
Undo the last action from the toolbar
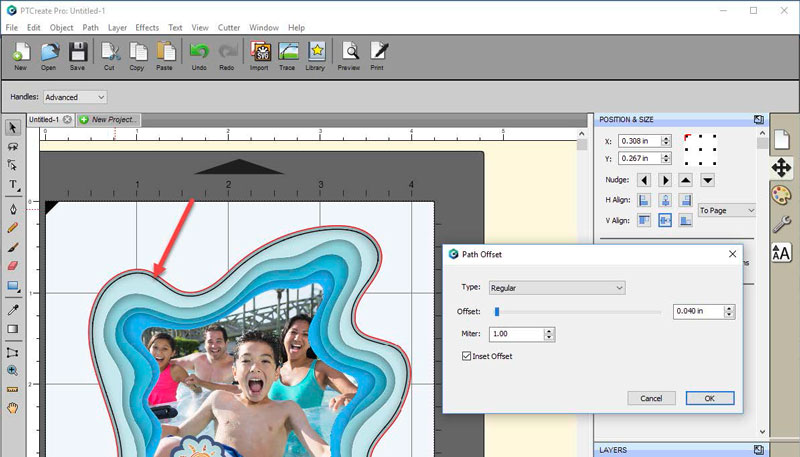[x=199, y=56]
